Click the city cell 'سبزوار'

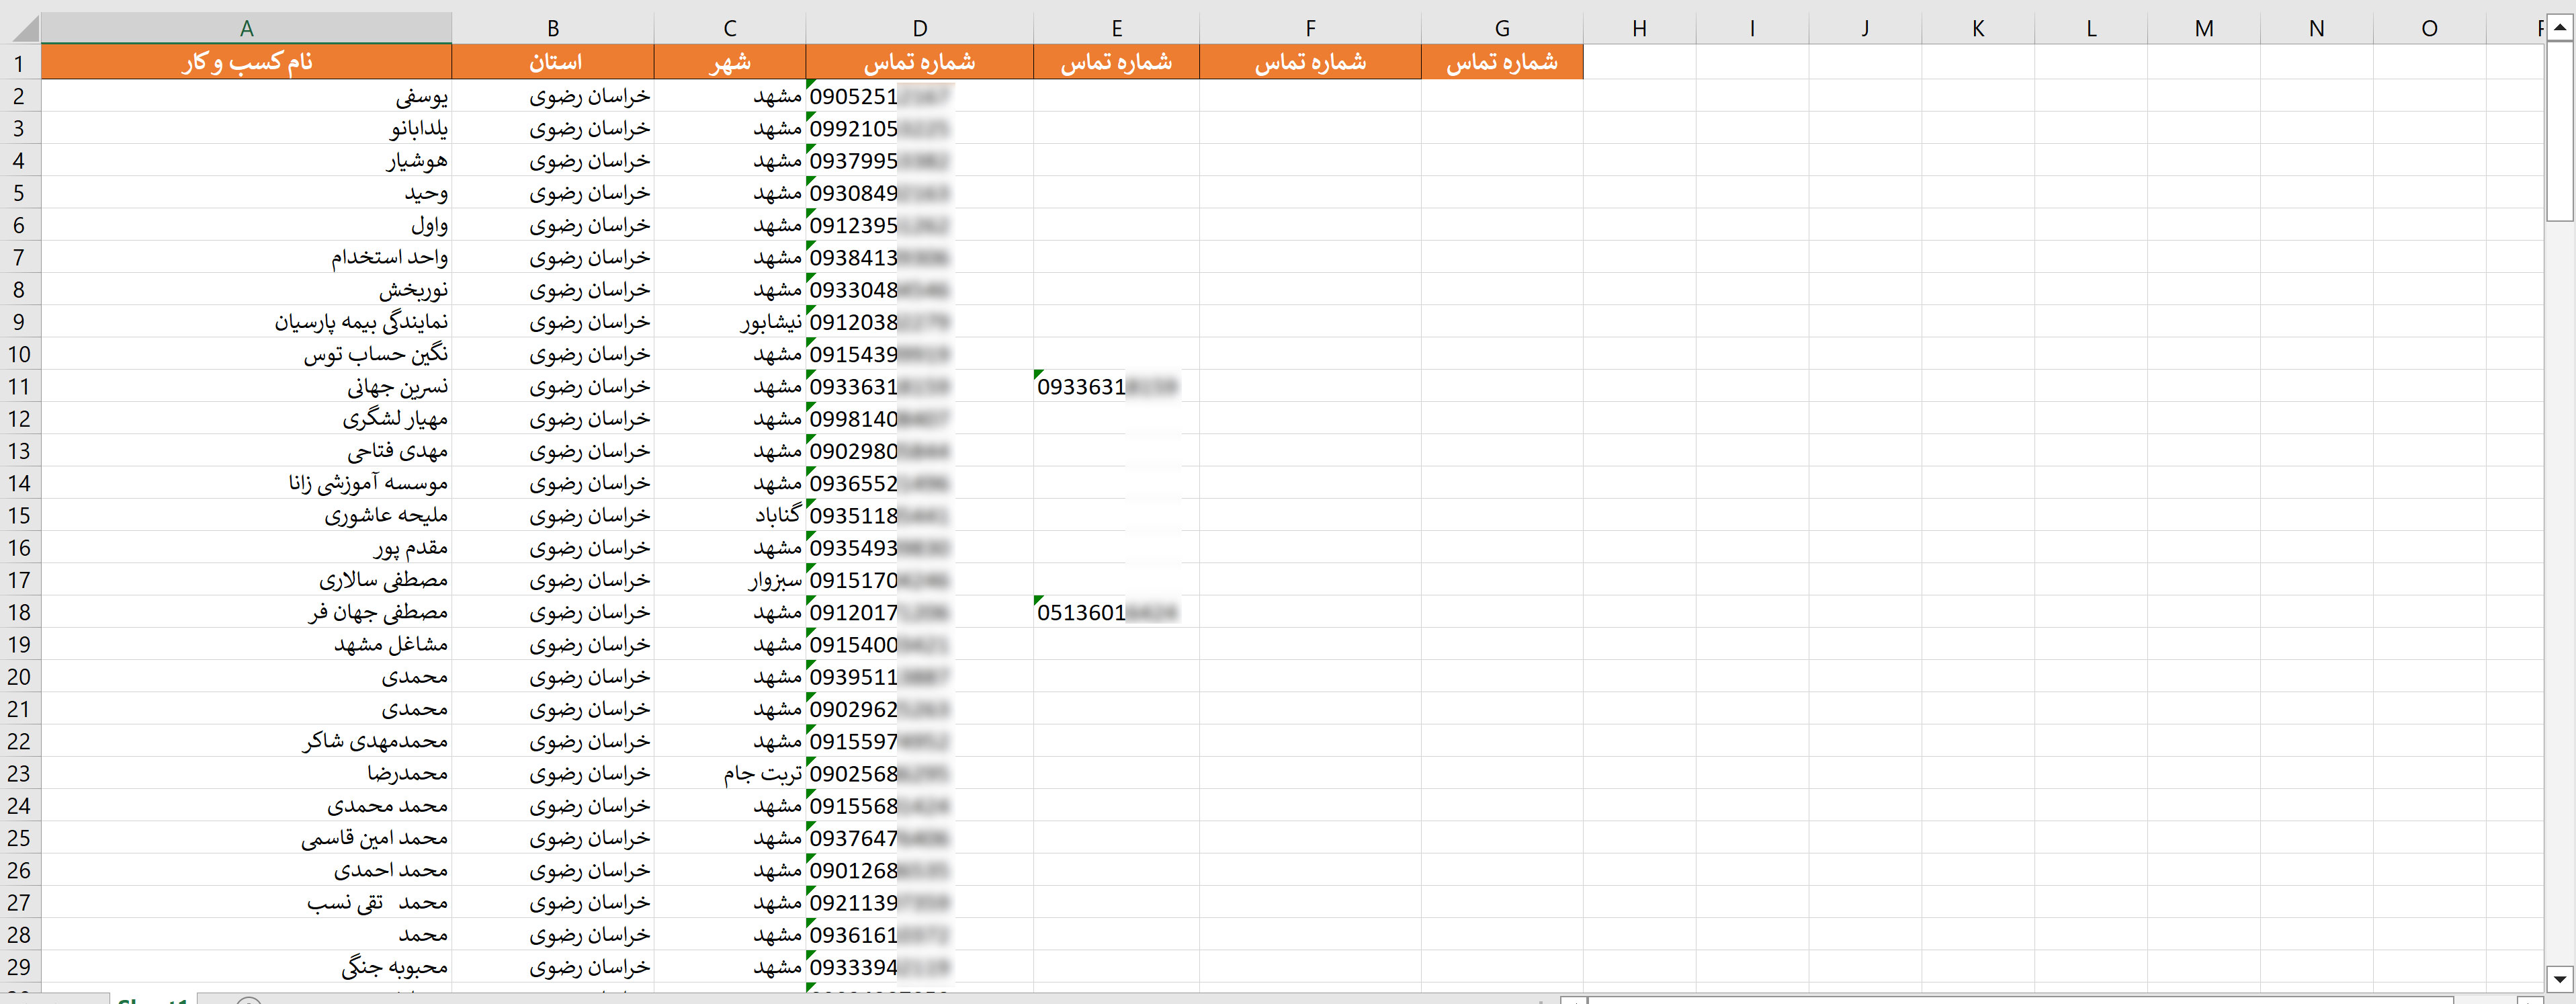730,580
